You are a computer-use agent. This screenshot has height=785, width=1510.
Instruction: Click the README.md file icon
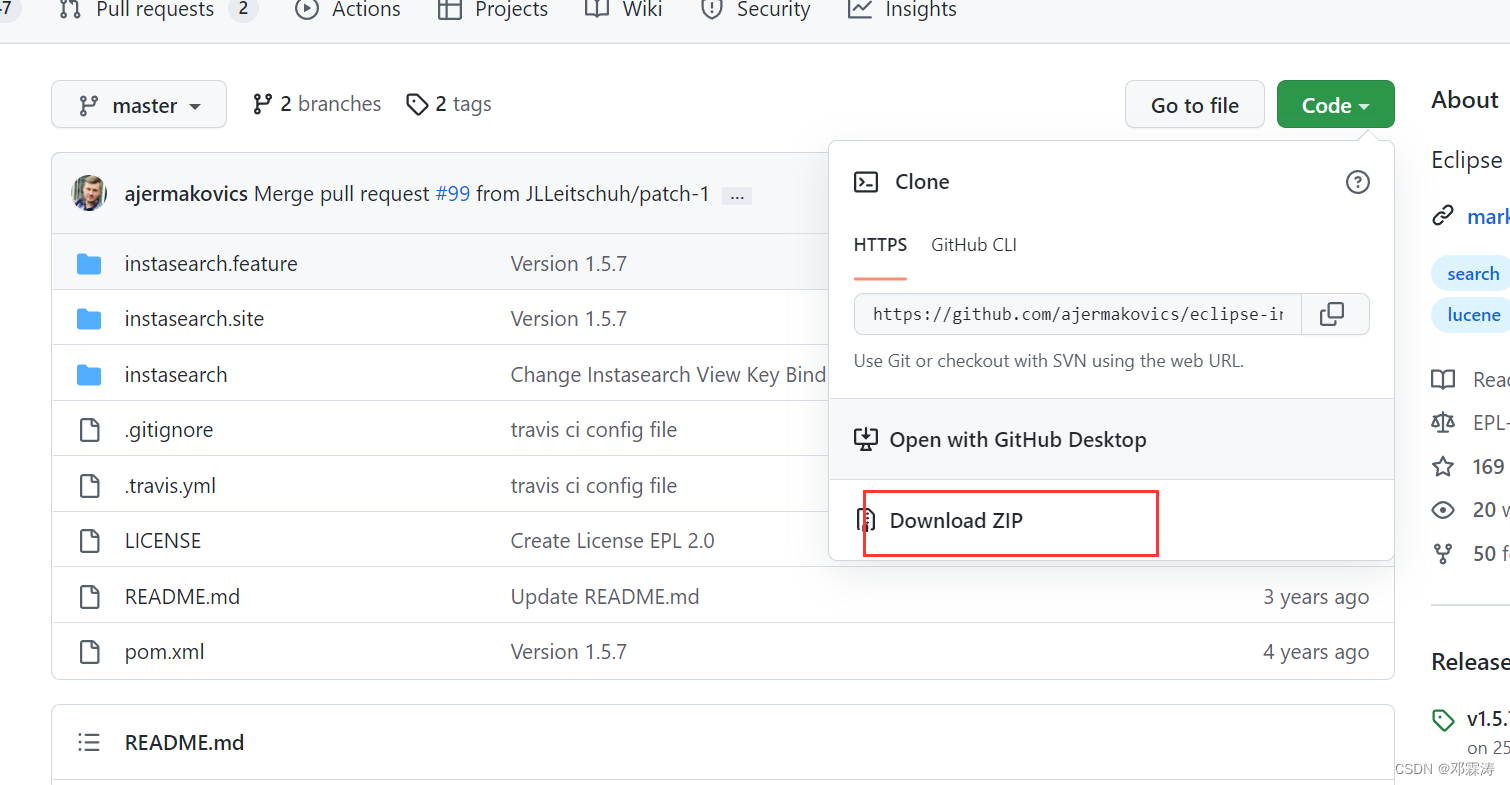pos(89,596)
